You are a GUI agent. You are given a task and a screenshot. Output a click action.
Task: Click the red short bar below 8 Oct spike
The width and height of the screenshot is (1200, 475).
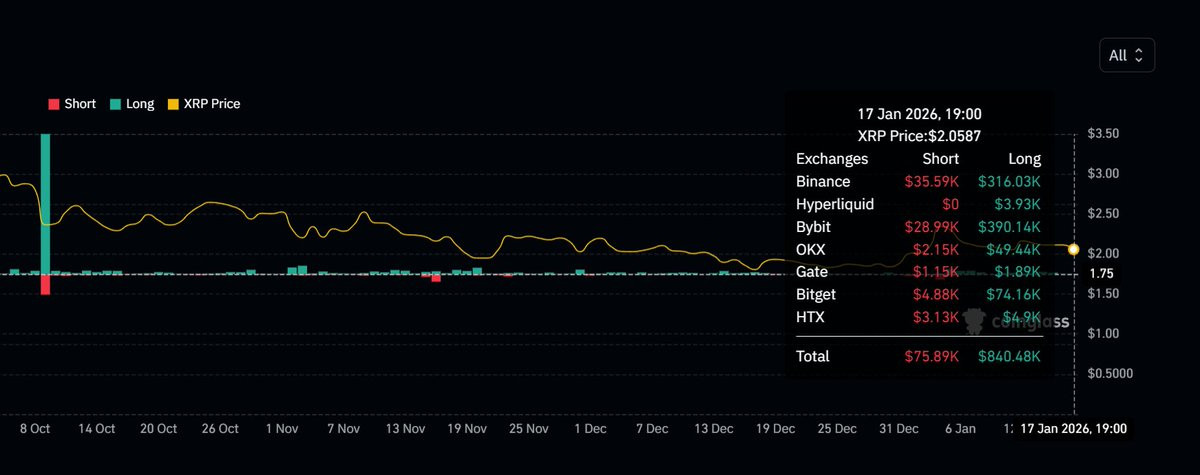[x=46, y=285]
